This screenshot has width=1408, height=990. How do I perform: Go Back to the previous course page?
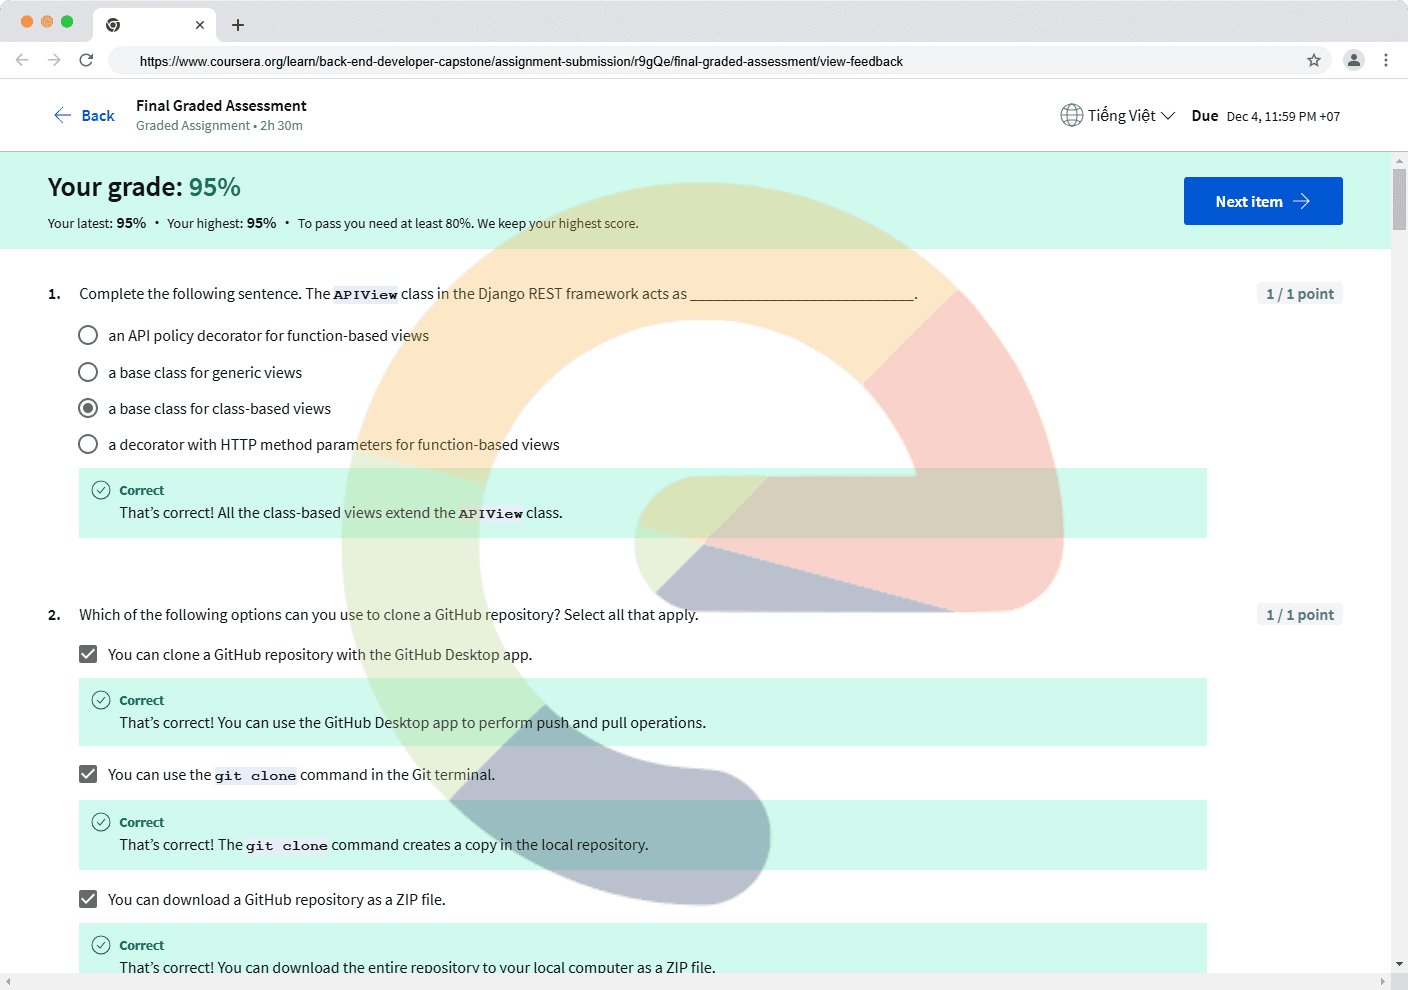85,116
